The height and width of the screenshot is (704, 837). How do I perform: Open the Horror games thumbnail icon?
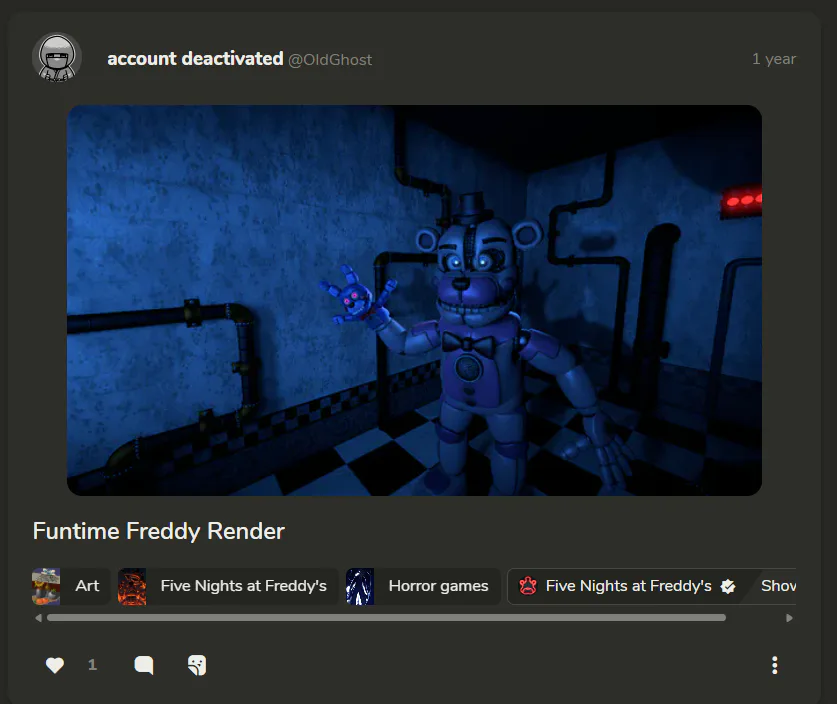360,586
